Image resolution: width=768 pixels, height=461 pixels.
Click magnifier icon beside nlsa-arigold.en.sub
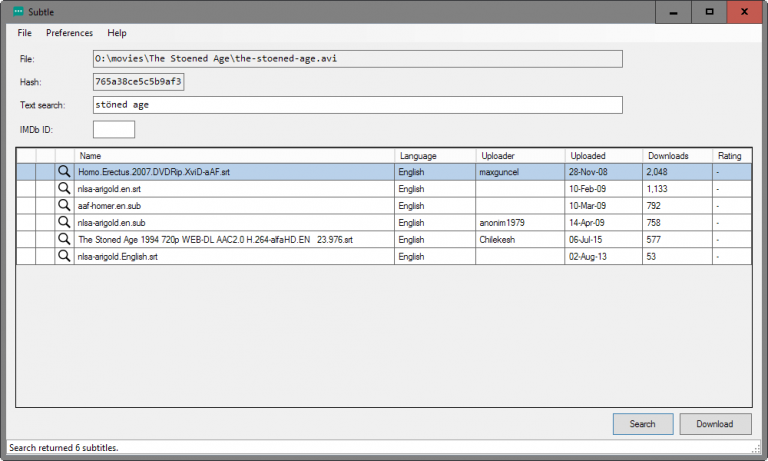(64, 223)
